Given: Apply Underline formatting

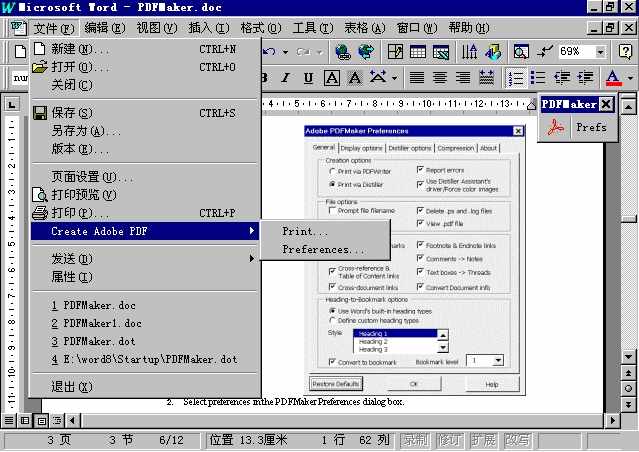Looking at the screenshot, I should (308, 77).
